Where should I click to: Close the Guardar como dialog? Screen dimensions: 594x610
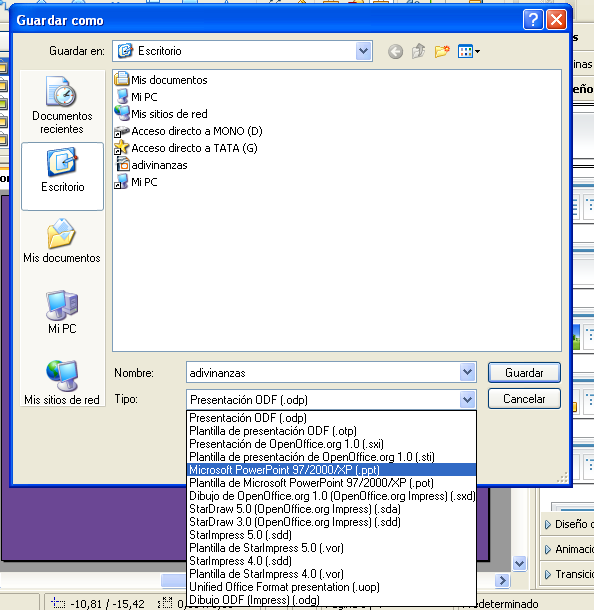pyautogui.click(x=556, y=19)
